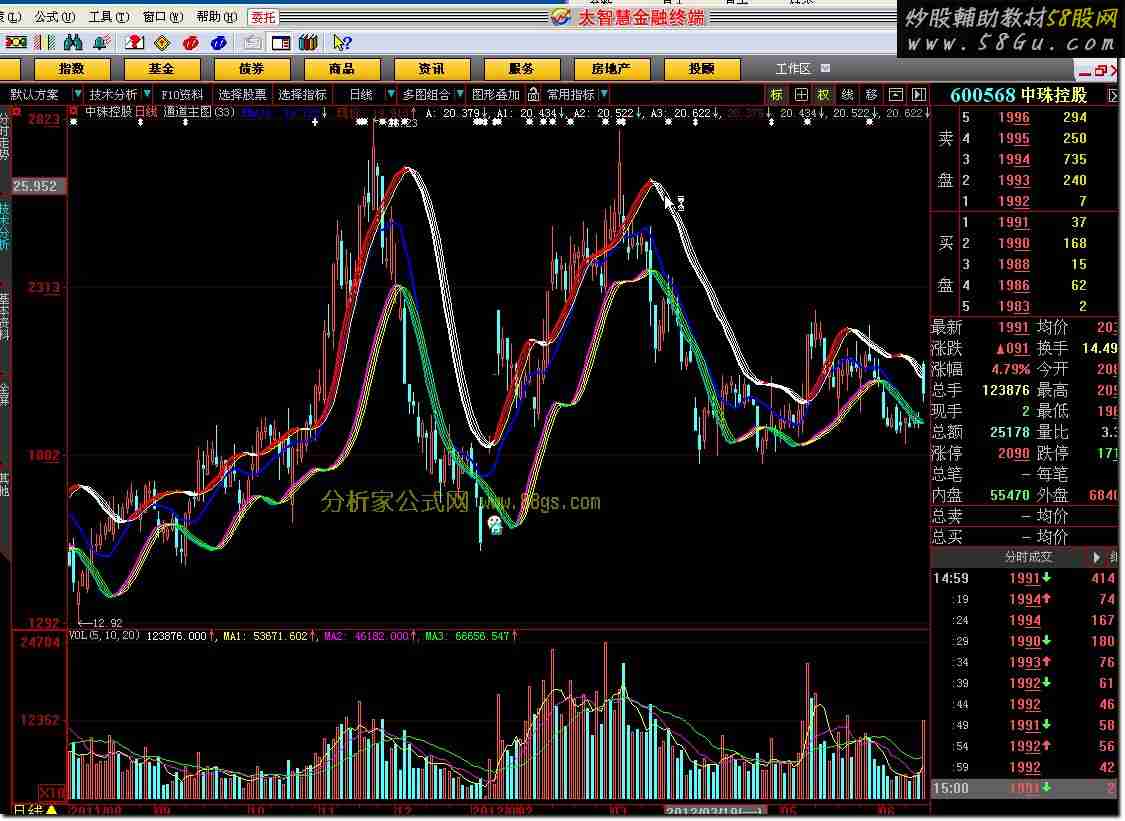
Task: Click the 600568 中珠控股 stock title
Action: click(1019, 95)
